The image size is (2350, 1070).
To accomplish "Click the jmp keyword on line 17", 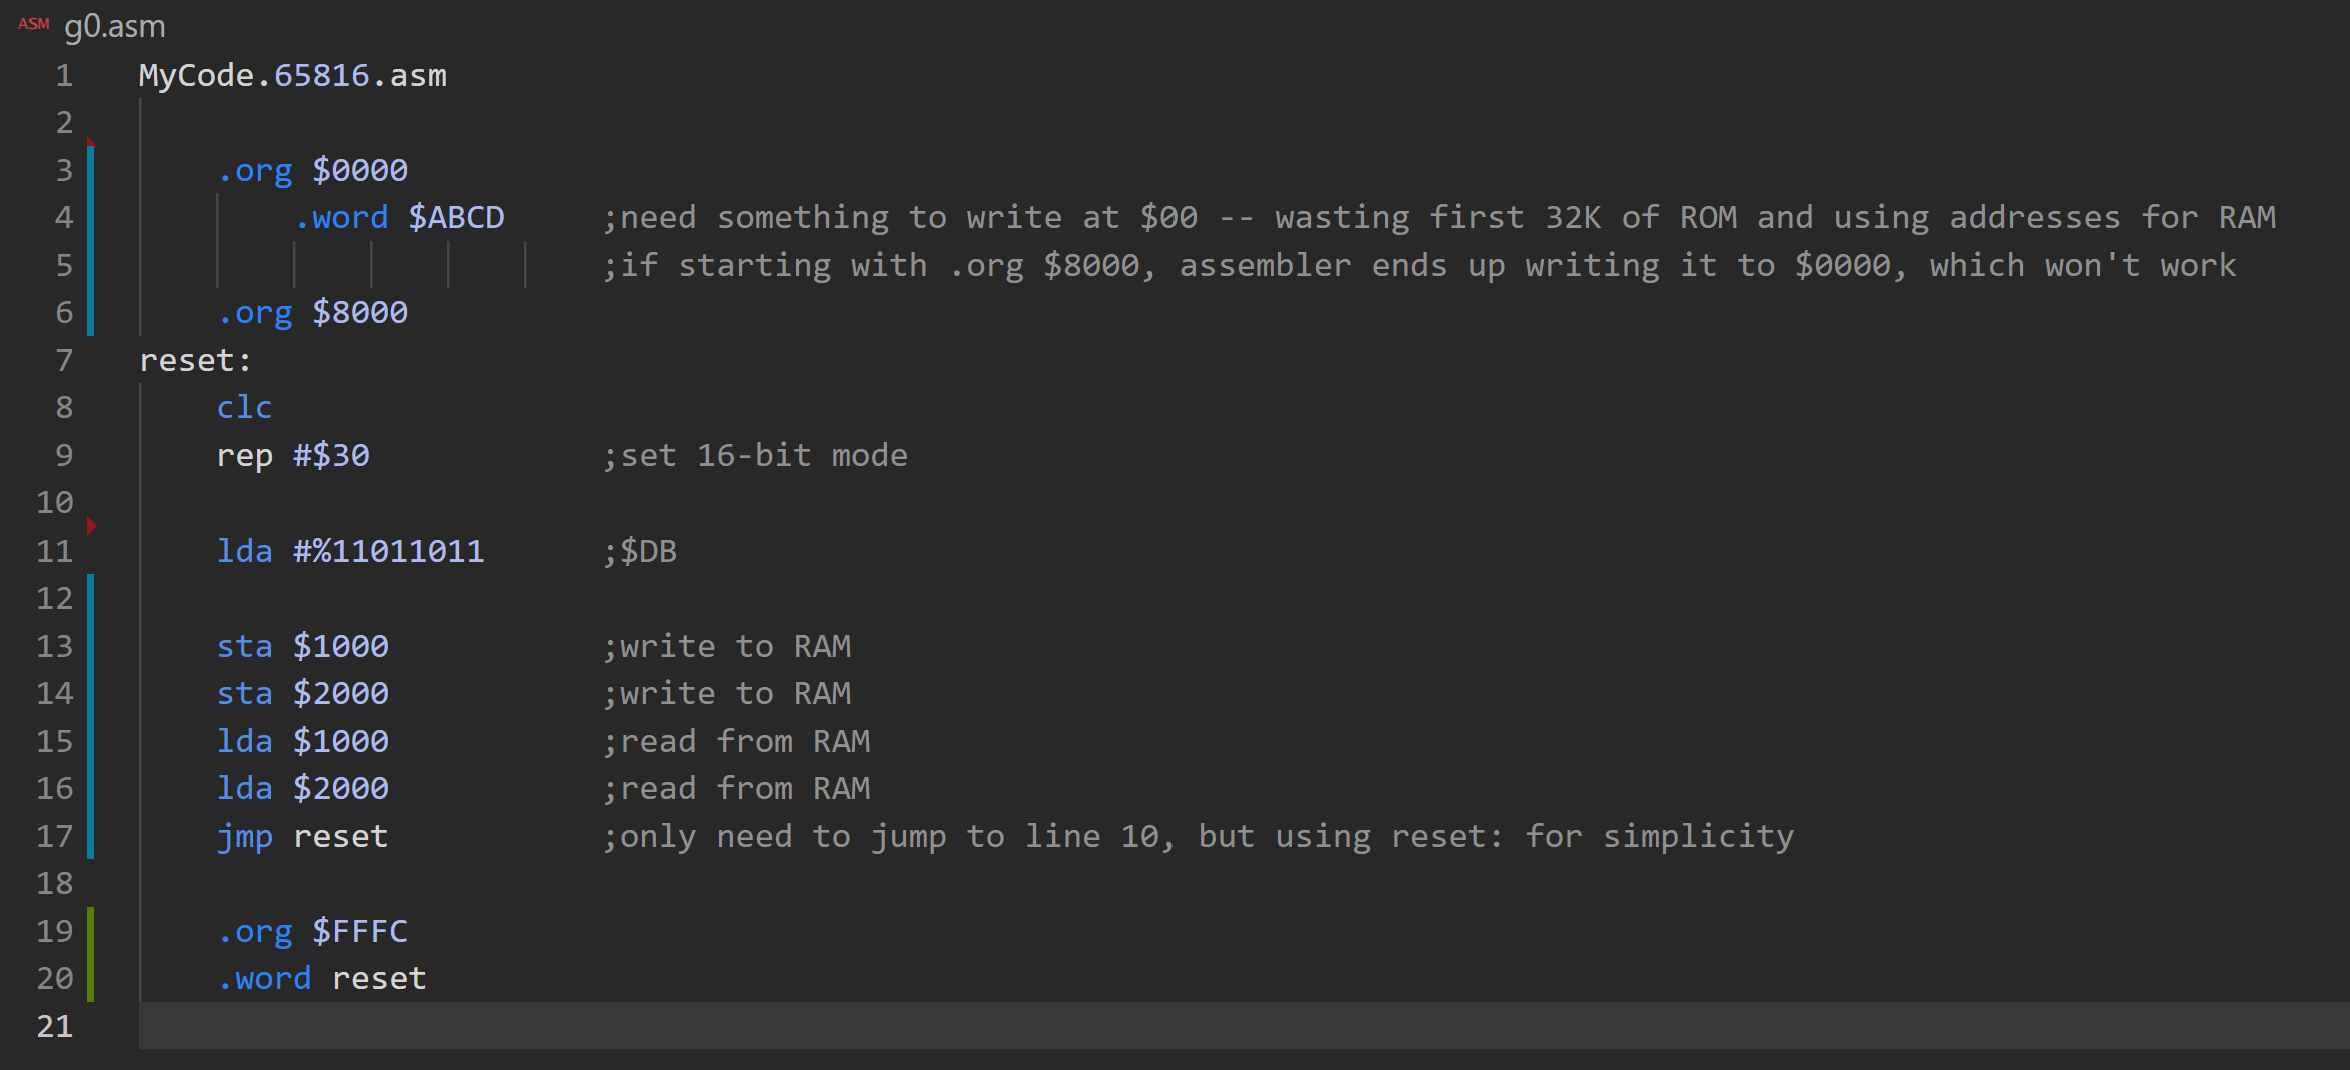I will [244, 837].
